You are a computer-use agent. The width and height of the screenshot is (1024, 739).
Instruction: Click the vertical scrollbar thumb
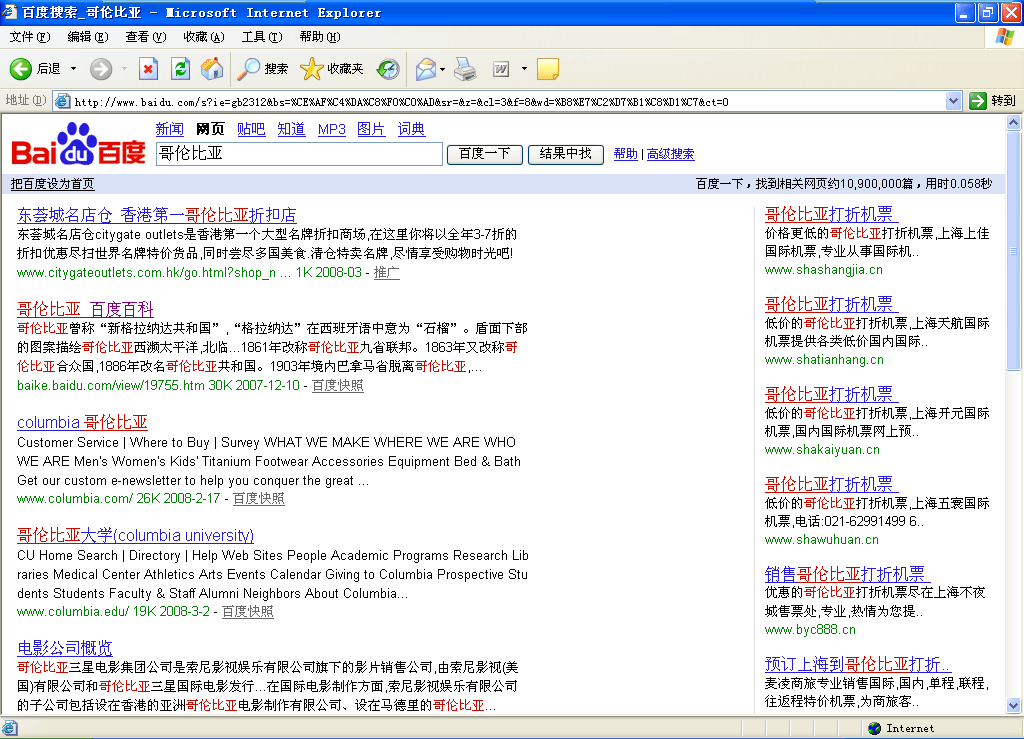1014,251
